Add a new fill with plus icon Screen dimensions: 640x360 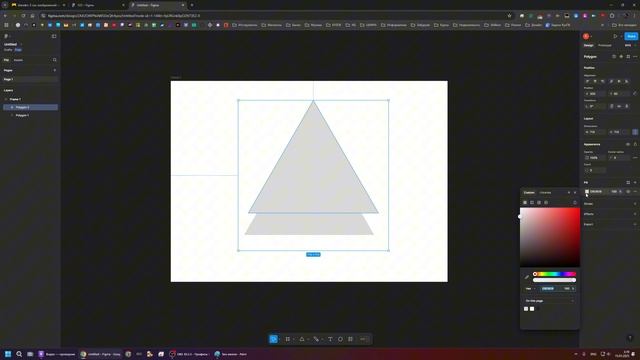(x=635, y=182)
